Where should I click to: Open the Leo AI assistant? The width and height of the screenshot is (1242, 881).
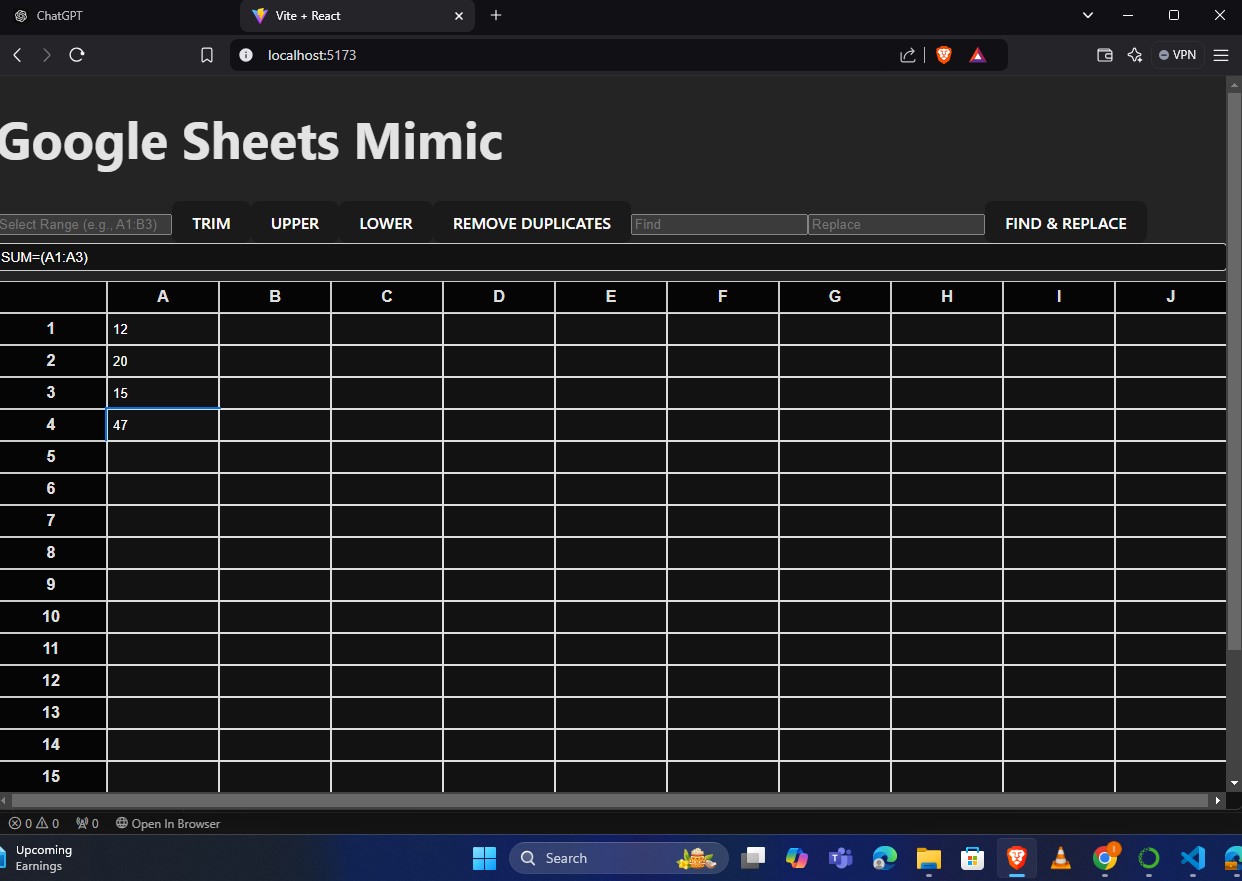[x=1135, y=55]
